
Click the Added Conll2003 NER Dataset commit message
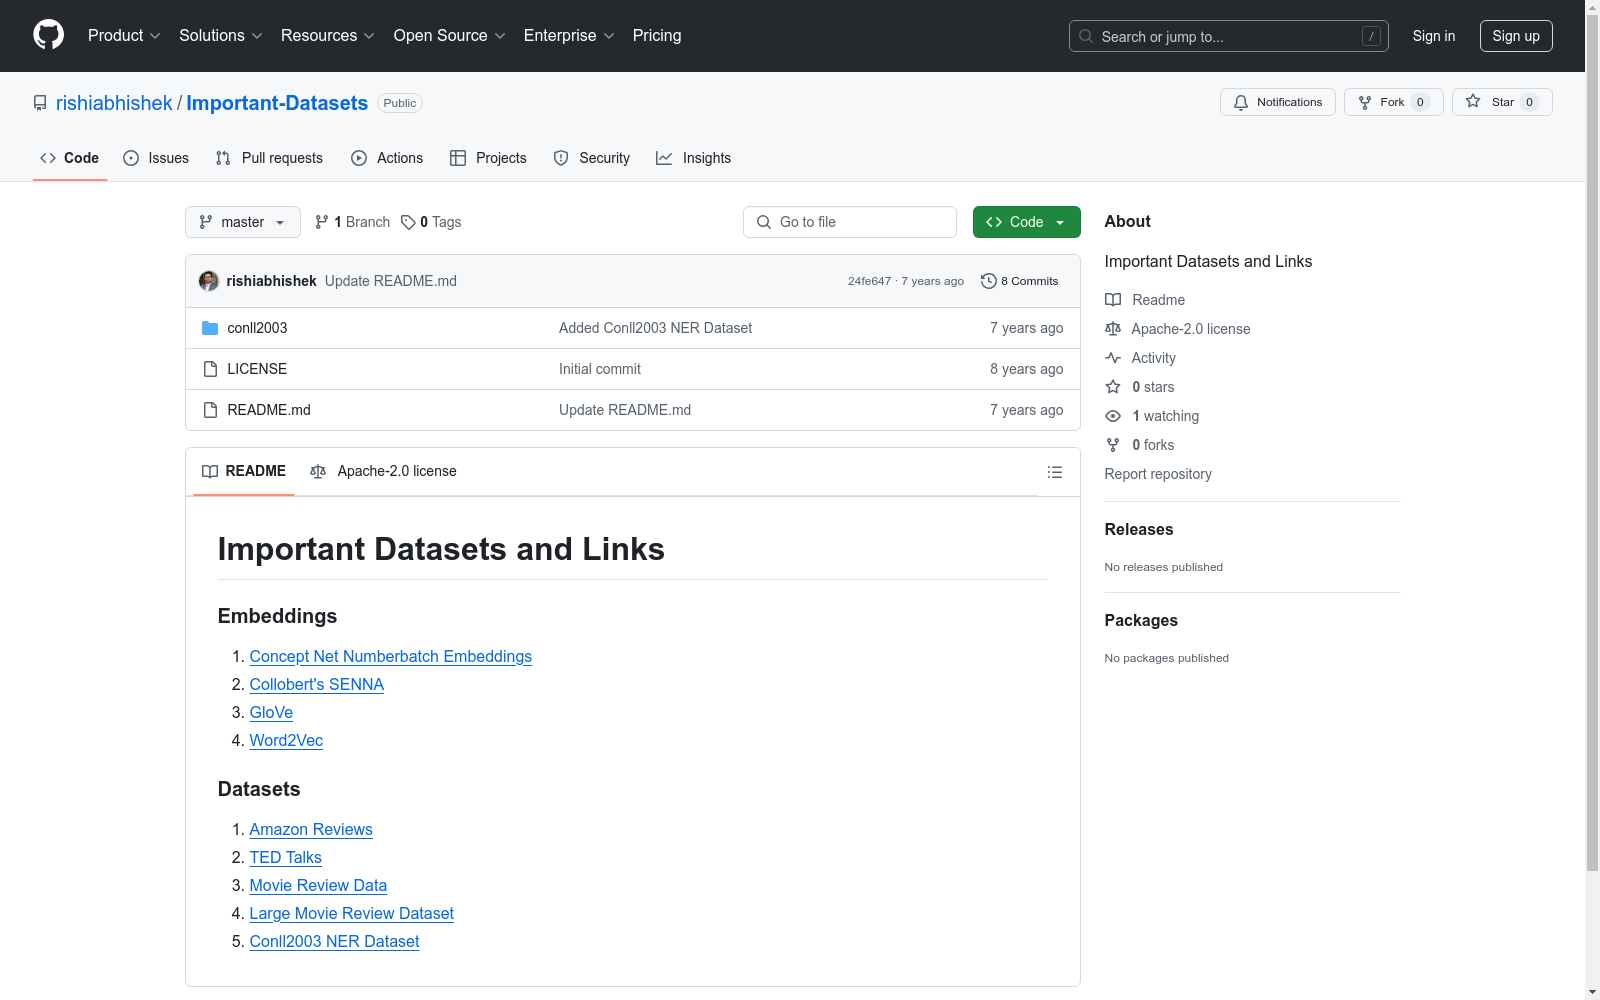(x=656, y=328)
